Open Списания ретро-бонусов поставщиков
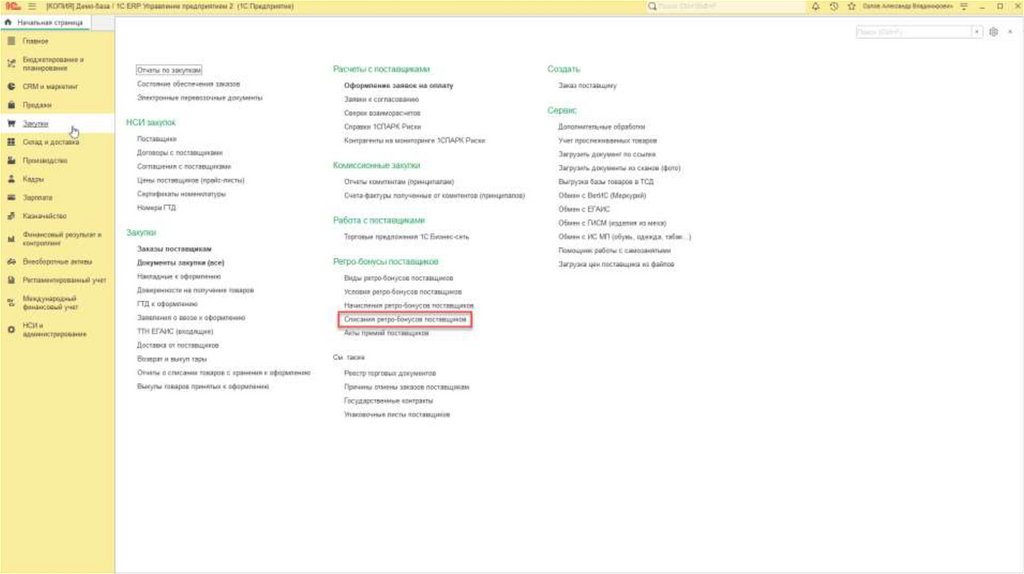This screenshot has width=1024, height=574. point(406,319)
